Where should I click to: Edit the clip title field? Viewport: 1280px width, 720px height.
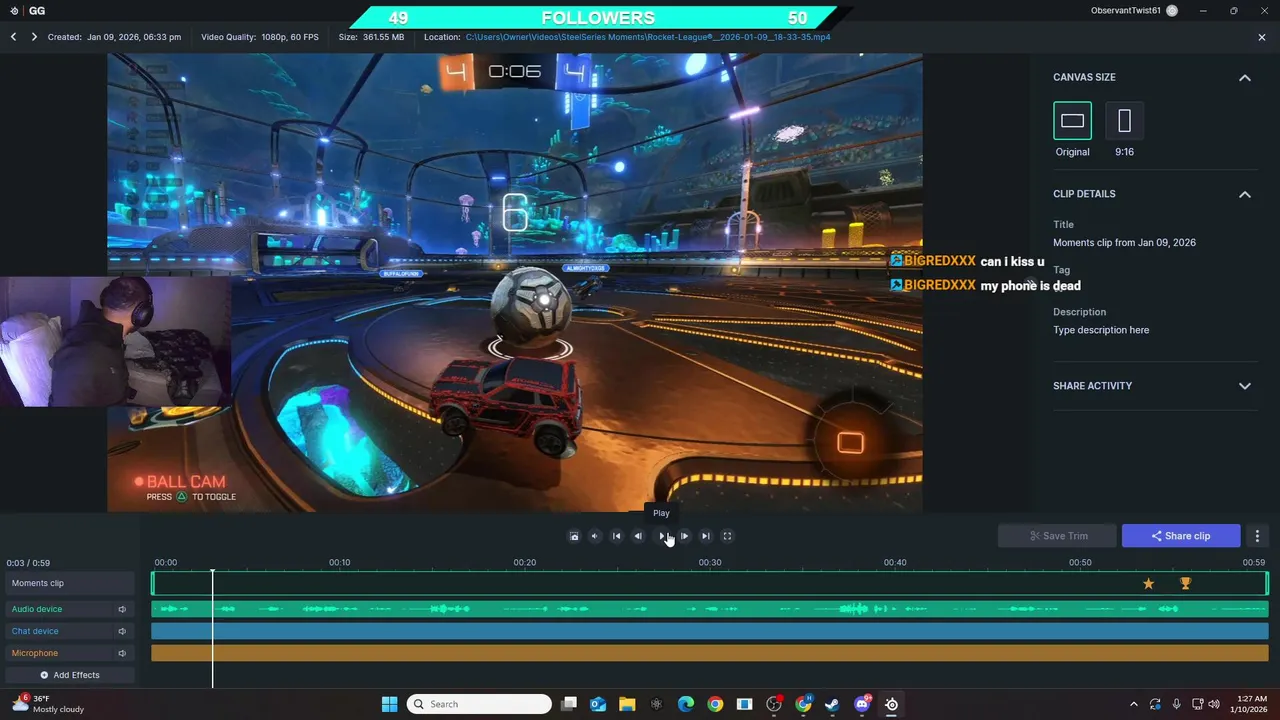[x=1124, y=243]
